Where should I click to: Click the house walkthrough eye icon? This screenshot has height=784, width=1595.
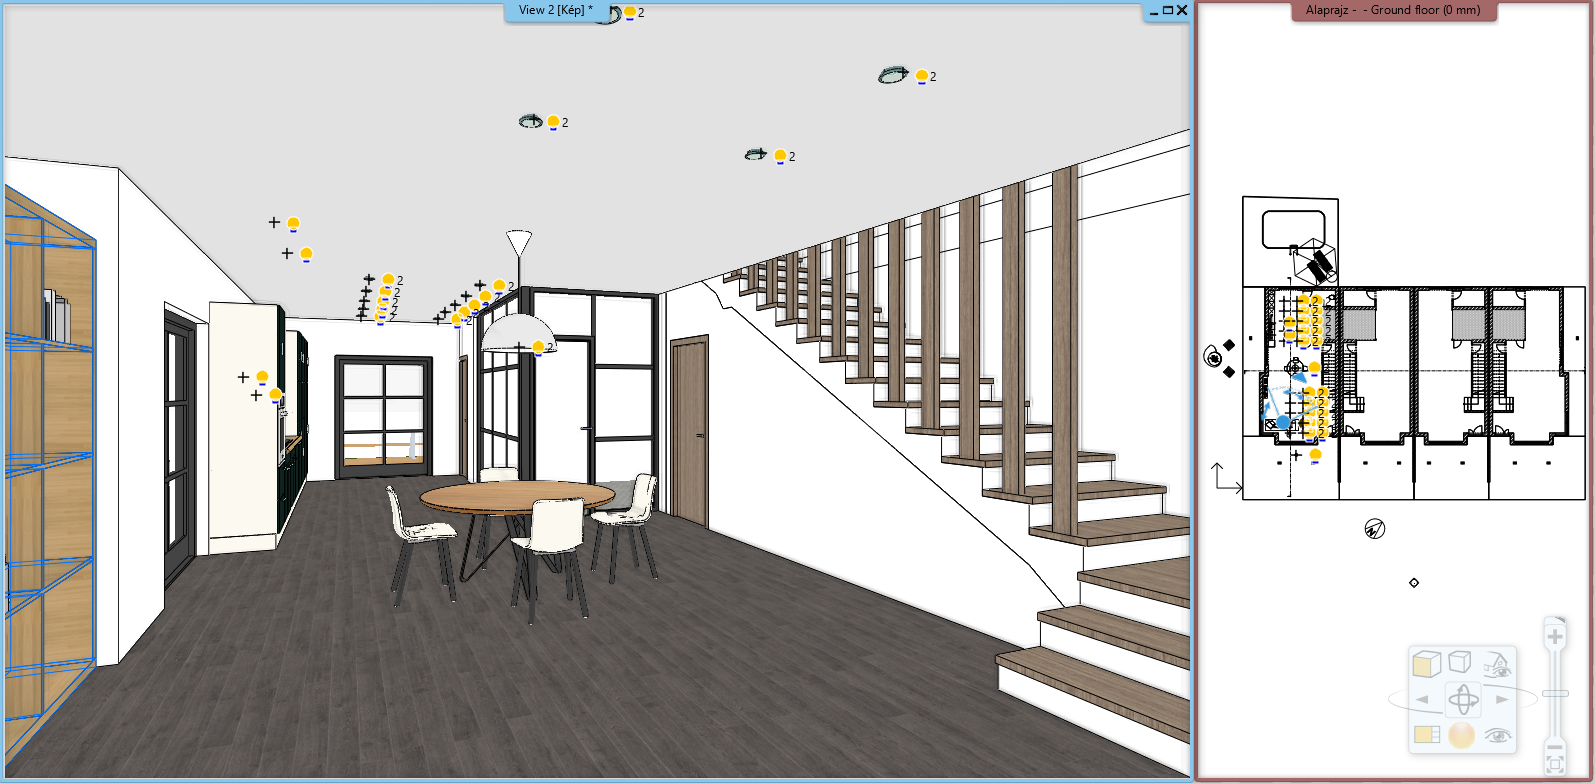click(x=1496, y=663)
